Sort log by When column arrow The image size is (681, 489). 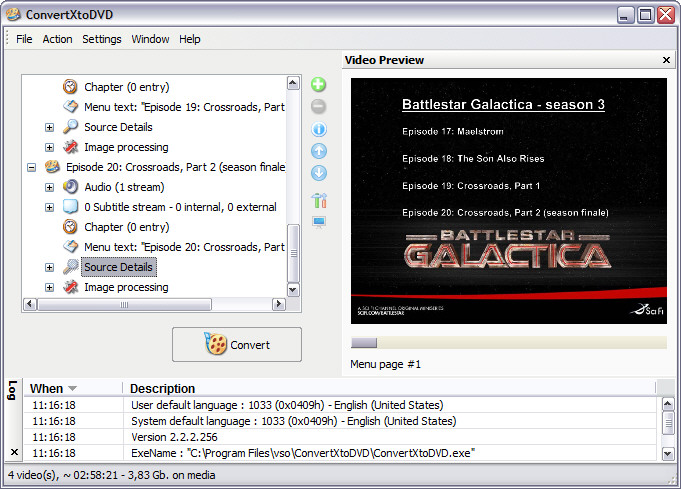(x=73, y=388)
